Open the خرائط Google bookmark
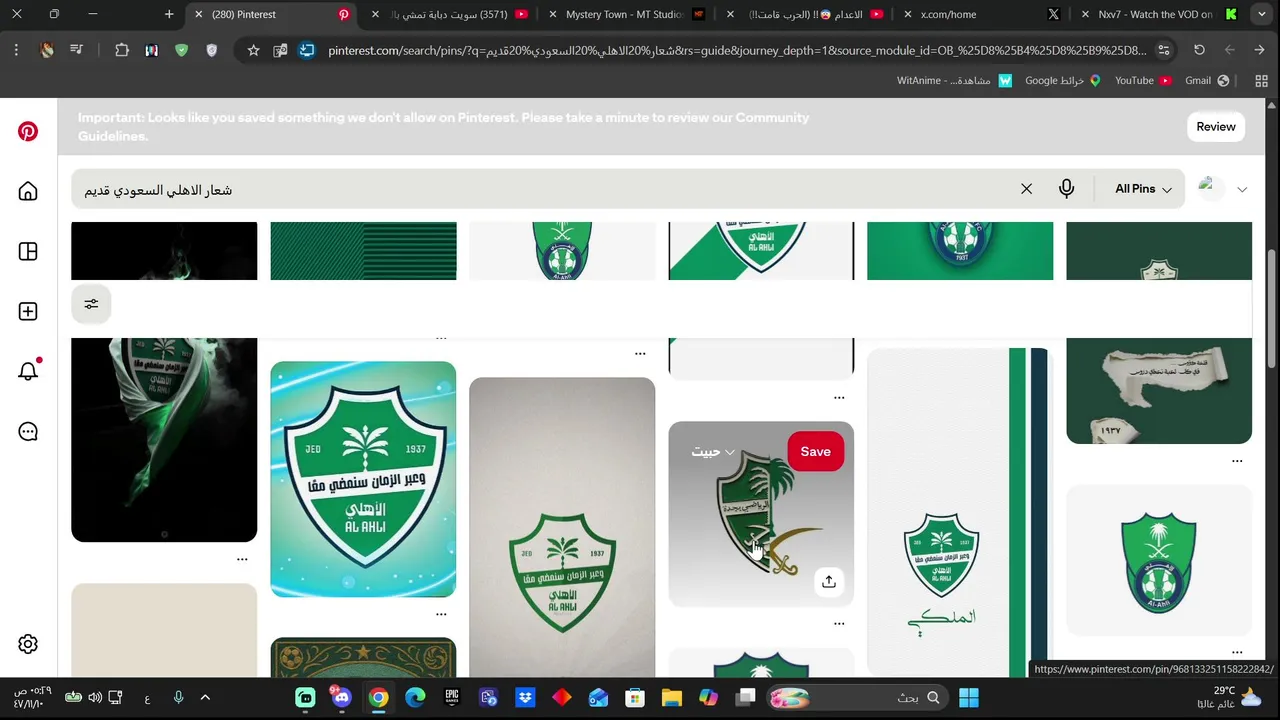This screenshot has width=1280, height=720. point(1062,80)
